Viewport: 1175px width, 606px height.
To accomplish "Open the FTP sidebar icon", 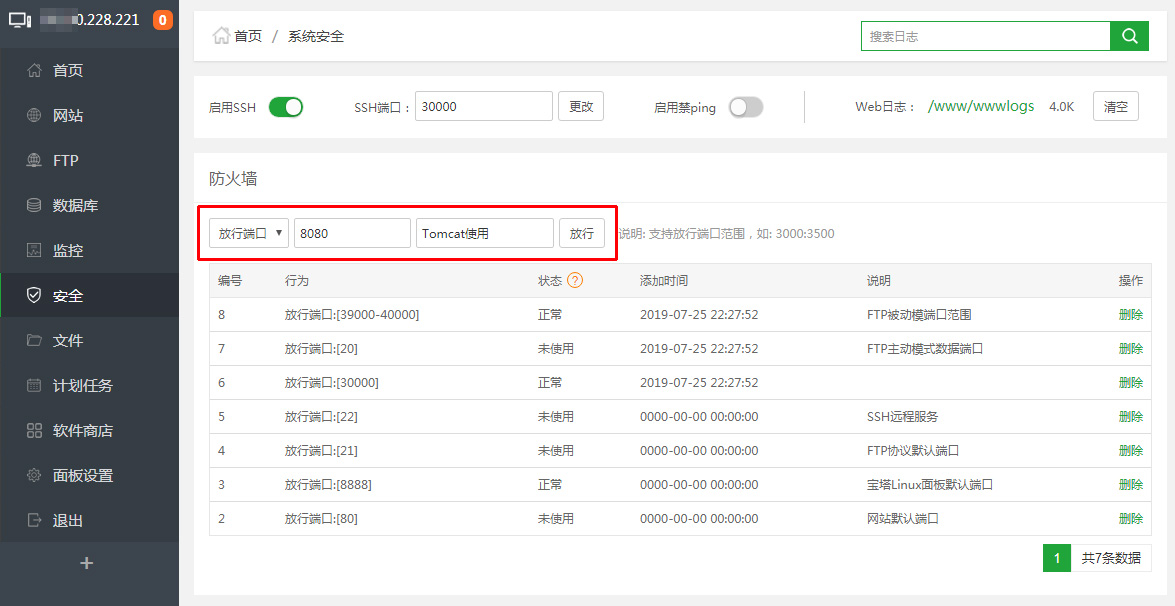I will [x=34, y=161].
